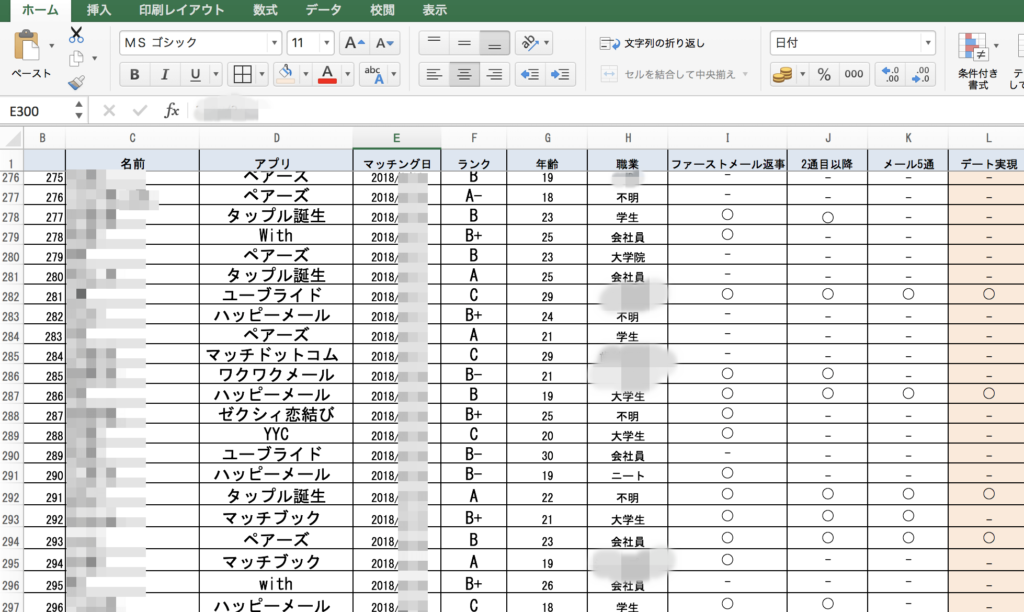
Task: Decrease the indent level
Action: (x=530, y=74)
